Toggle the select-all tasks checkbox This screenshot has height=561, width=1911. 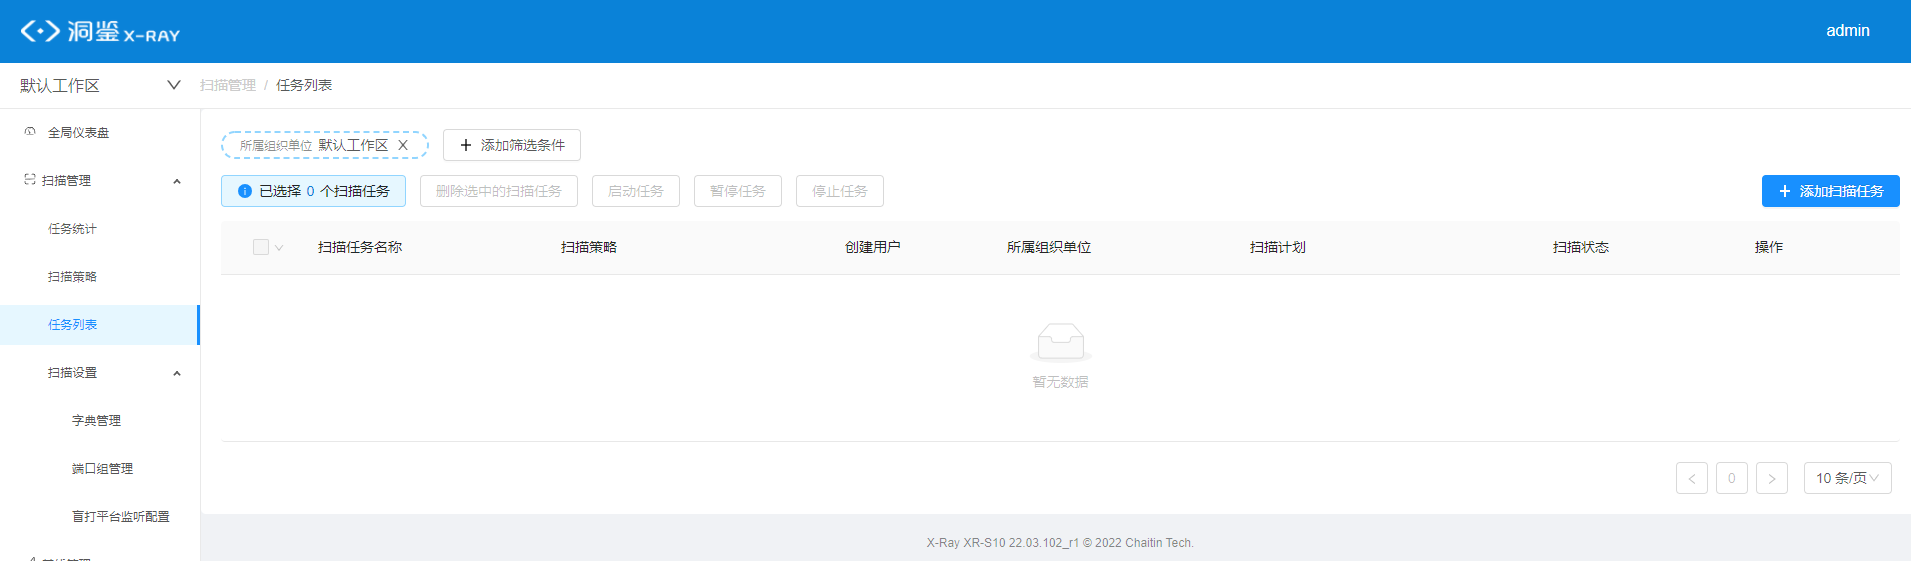(261, 247)
